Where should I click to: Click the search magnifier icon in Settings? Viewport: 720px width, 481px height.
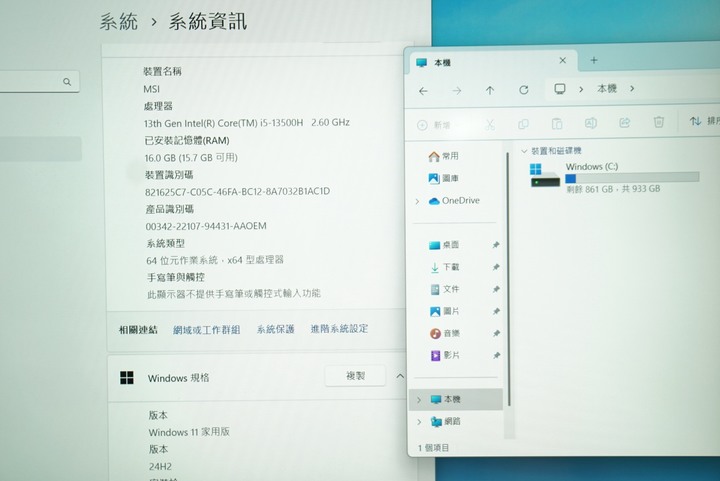click(x=67, y=82)
